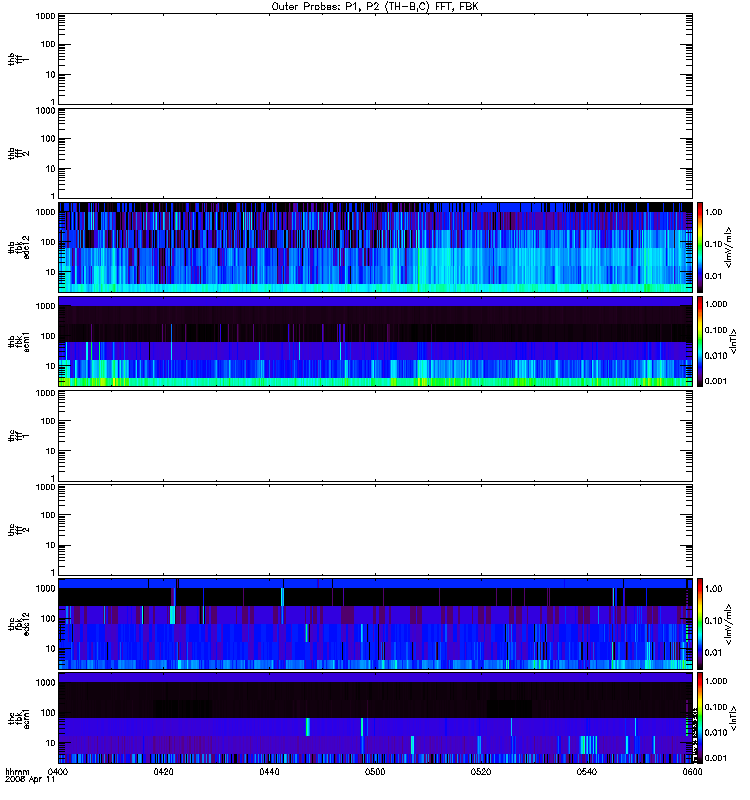Click the 'thc fff 2' panel label
The image size is (750, 800).
[x=18, y=530]
